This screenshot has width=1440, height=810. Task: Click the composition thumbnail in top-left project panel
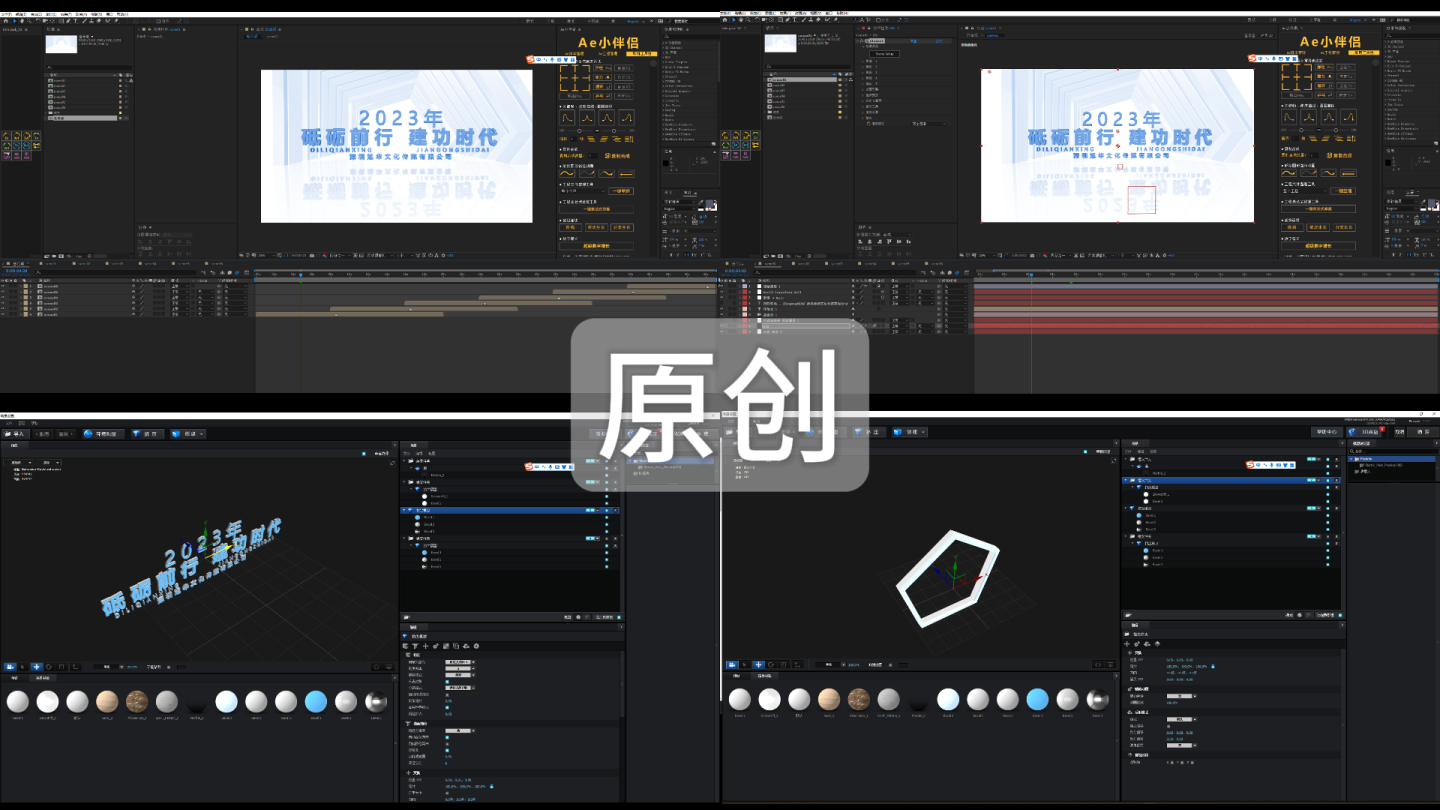point(61,43)
